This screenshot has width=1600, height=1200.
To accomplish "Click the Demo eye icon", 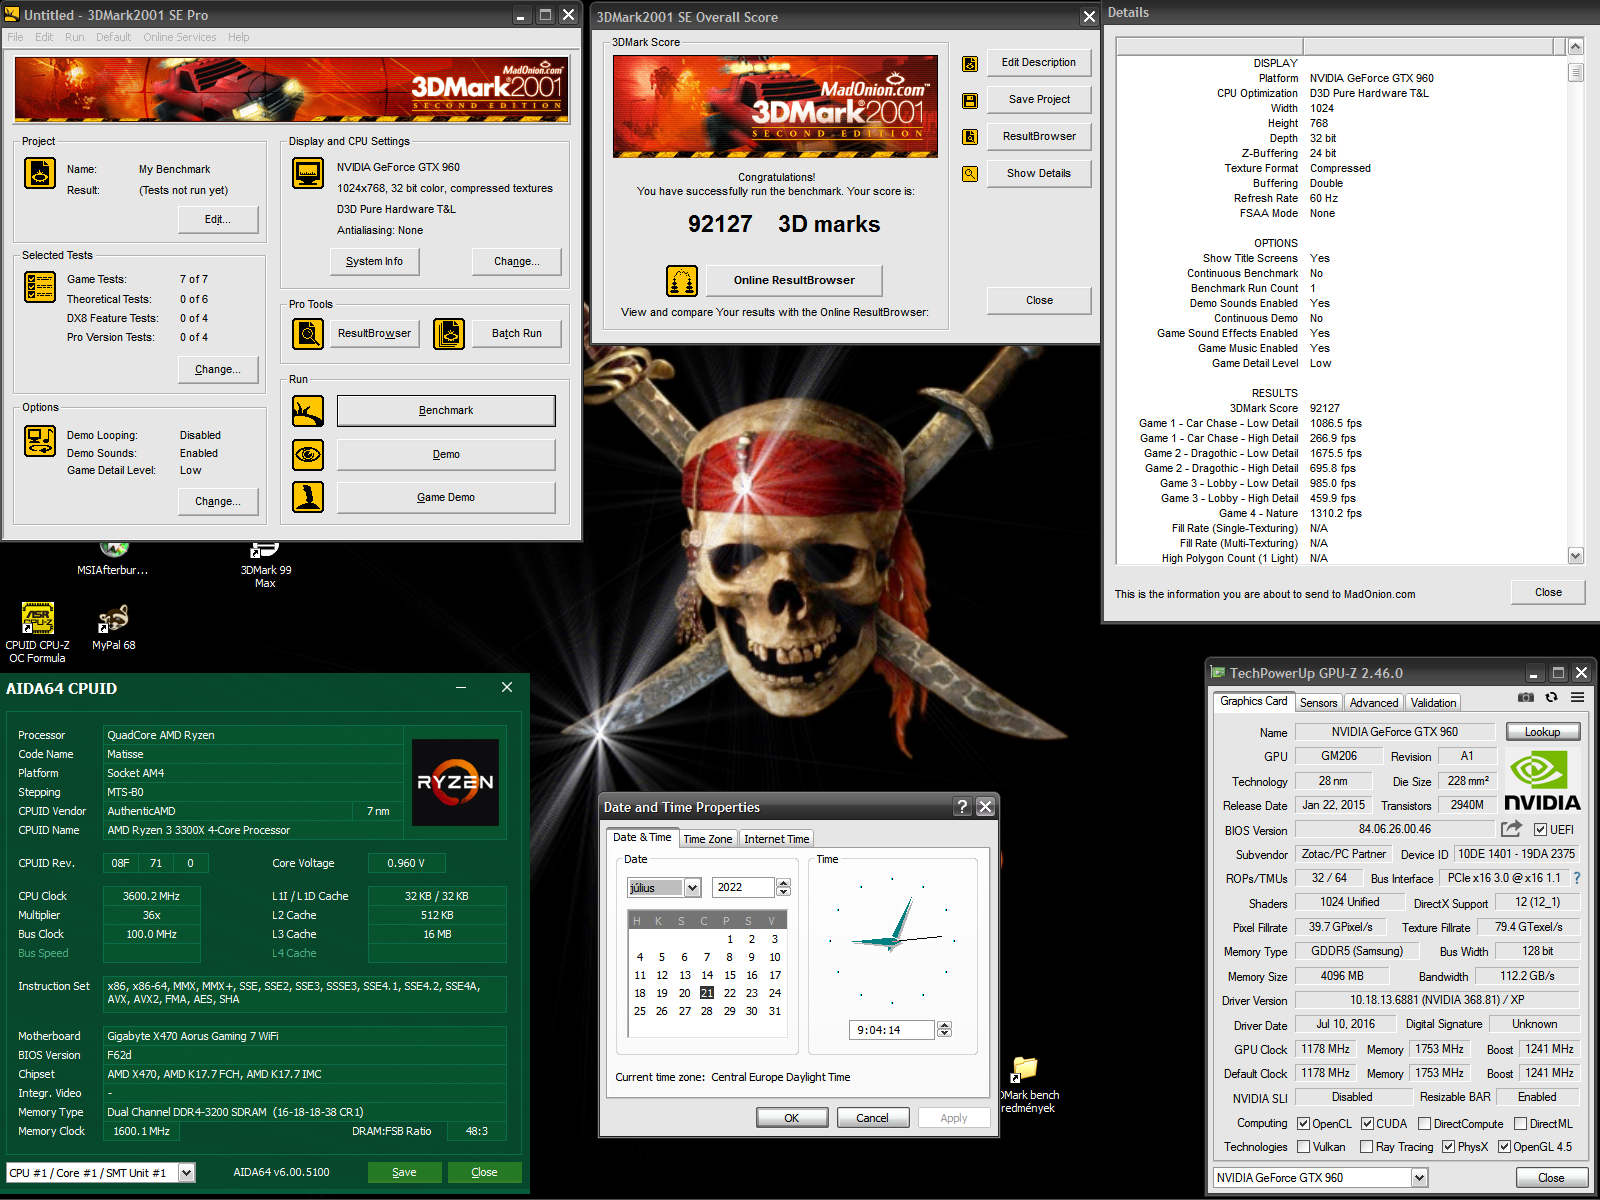I will click(308, 455).
